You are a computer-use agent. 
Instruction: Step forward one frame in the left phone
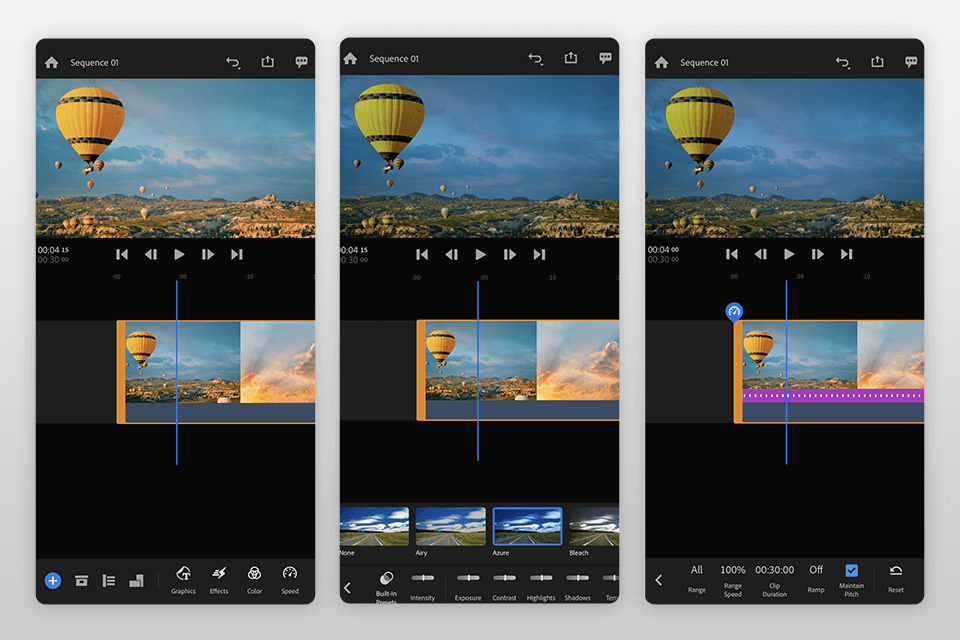[x=208, y=254]
